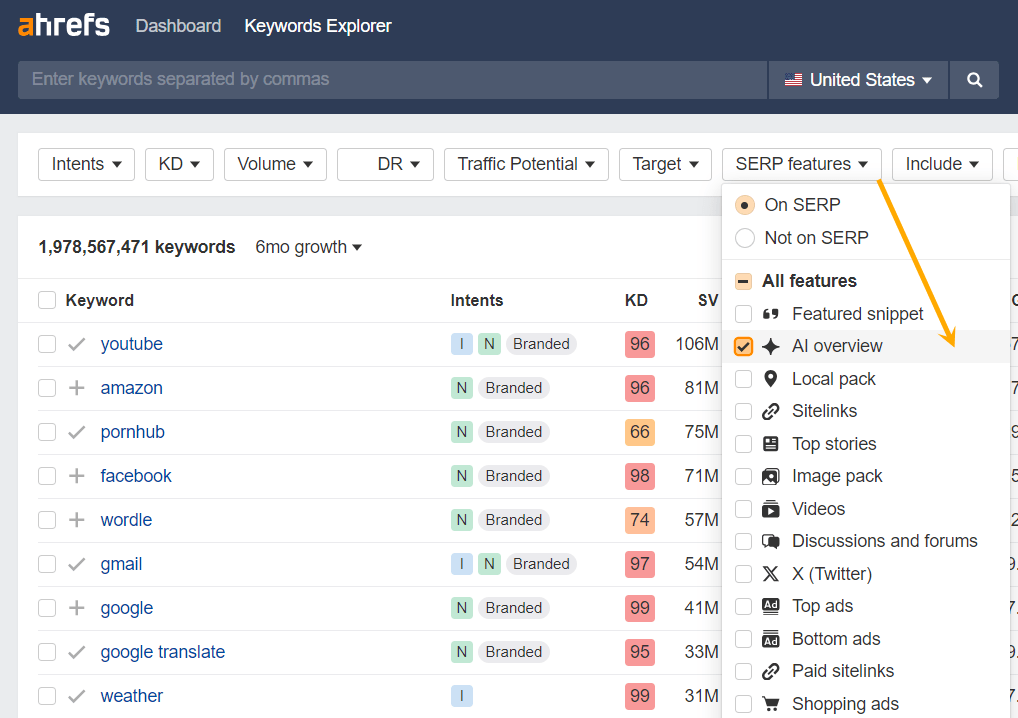Click the search magnifying glass icon

pyautogui.click(x=974, y=79)
